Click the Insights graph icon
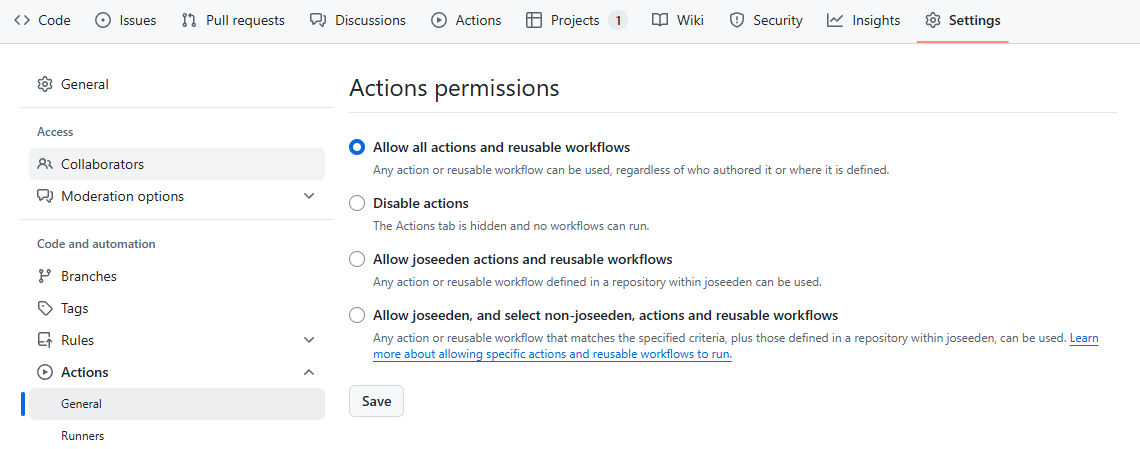 pos(835,20)
